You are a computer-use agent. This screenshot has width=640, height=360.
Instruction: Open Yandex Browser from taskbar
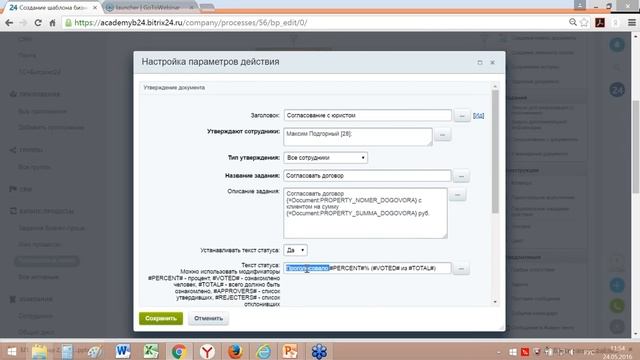click(207, 351)
